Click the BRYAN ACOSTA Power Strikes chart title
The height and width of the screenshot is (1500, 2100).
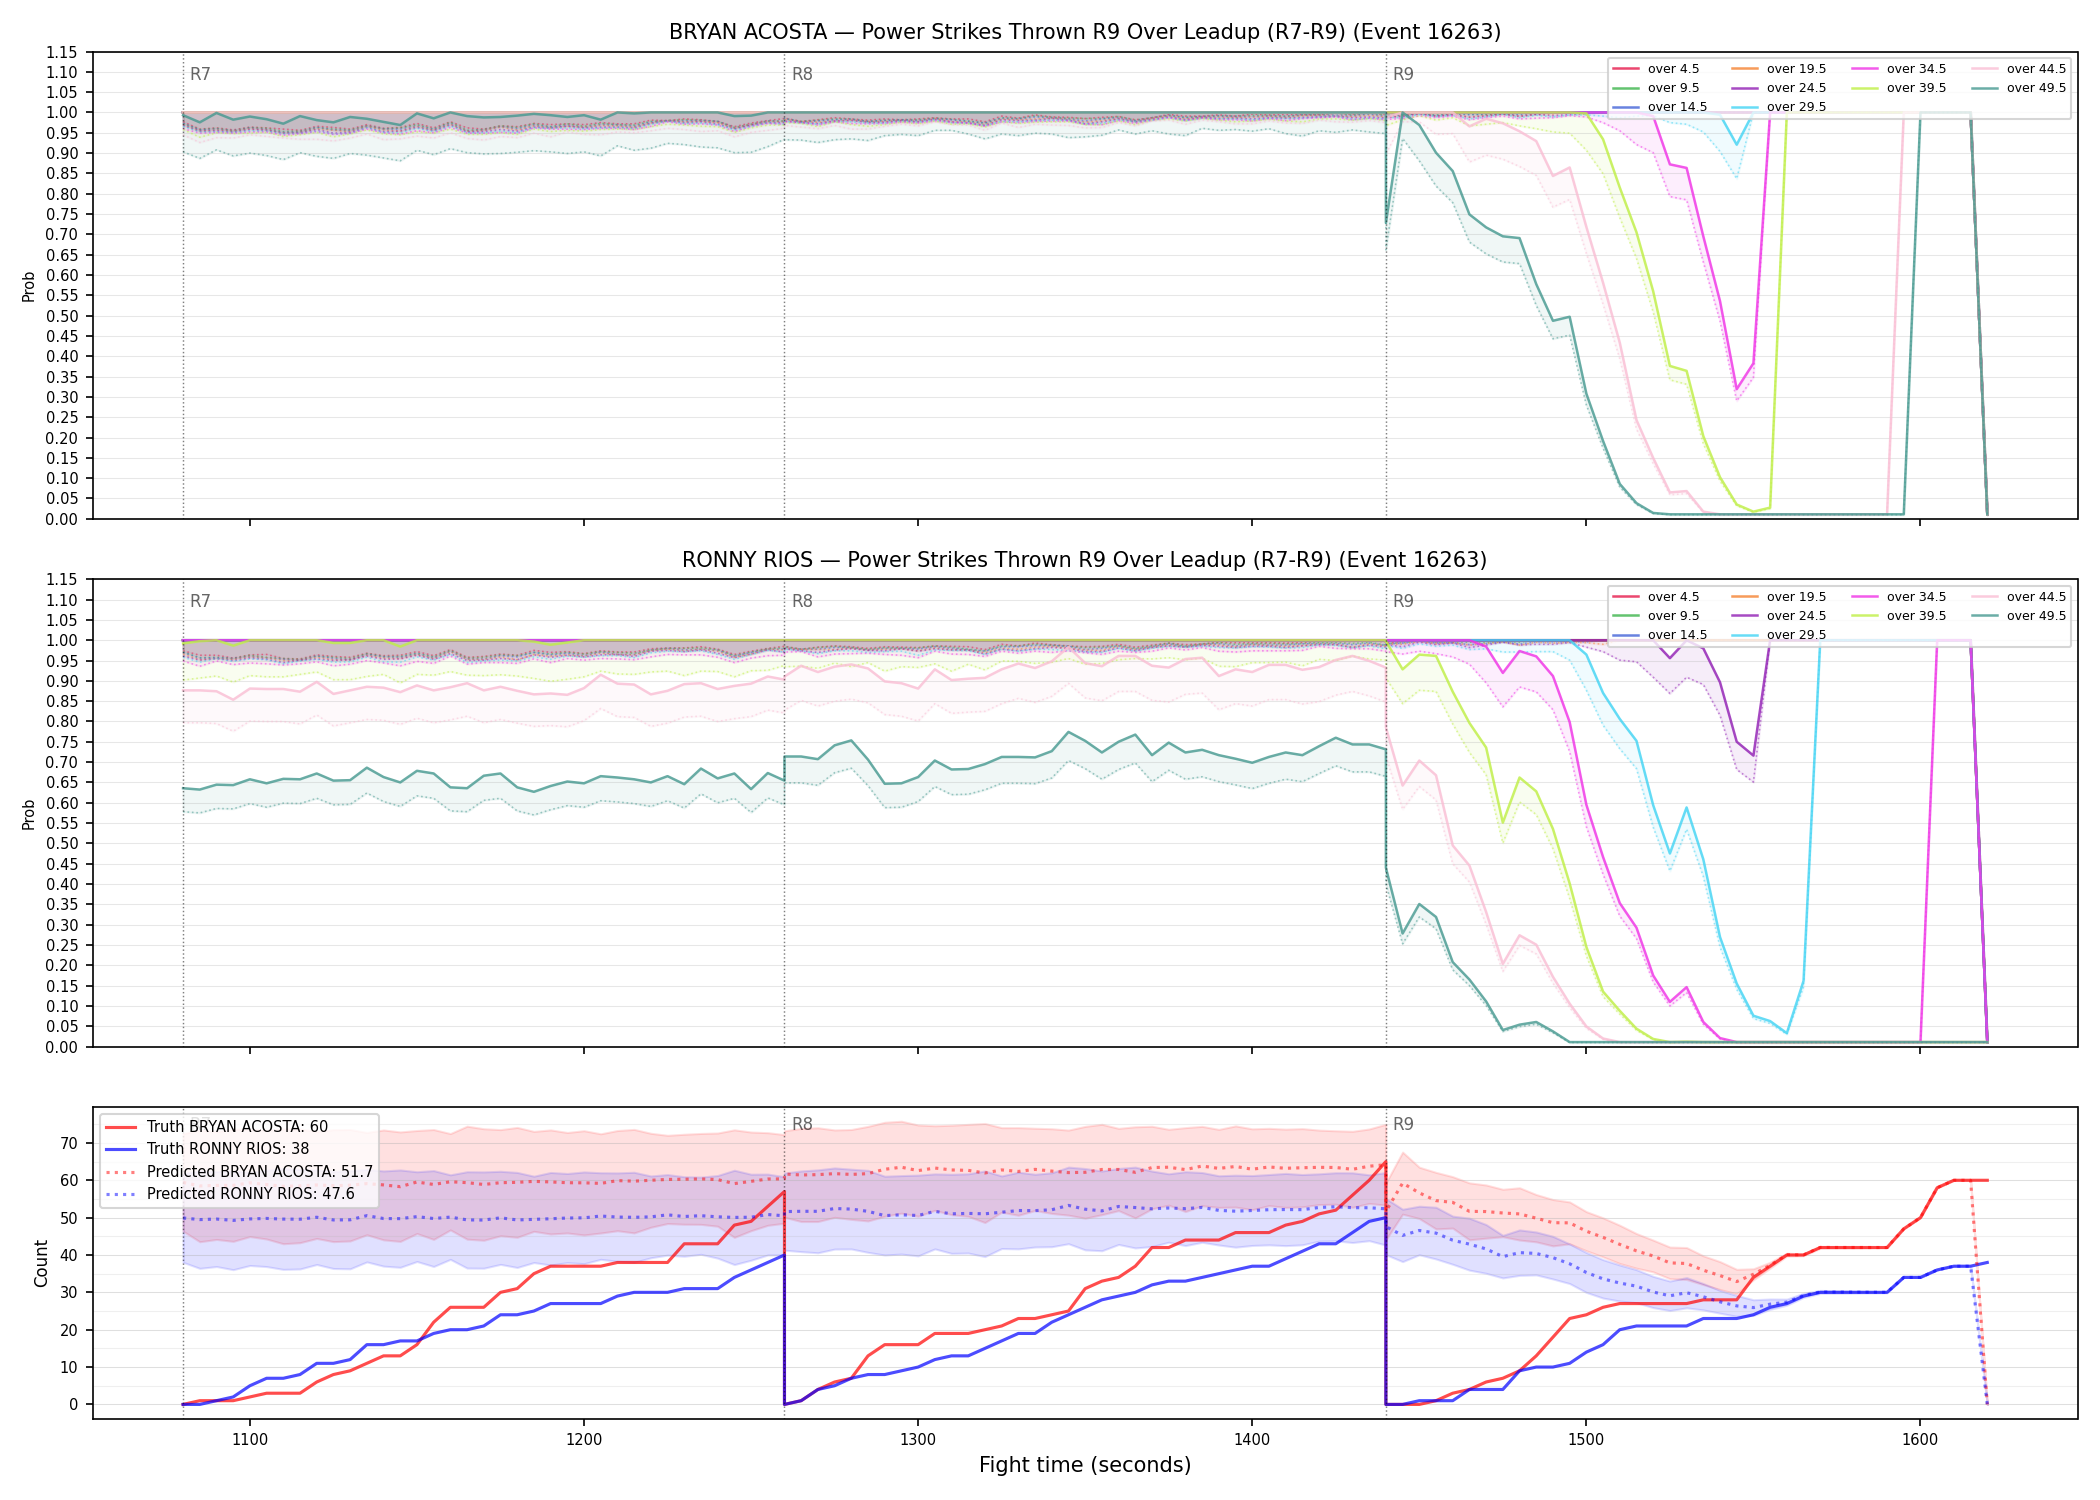point(1085,32)
